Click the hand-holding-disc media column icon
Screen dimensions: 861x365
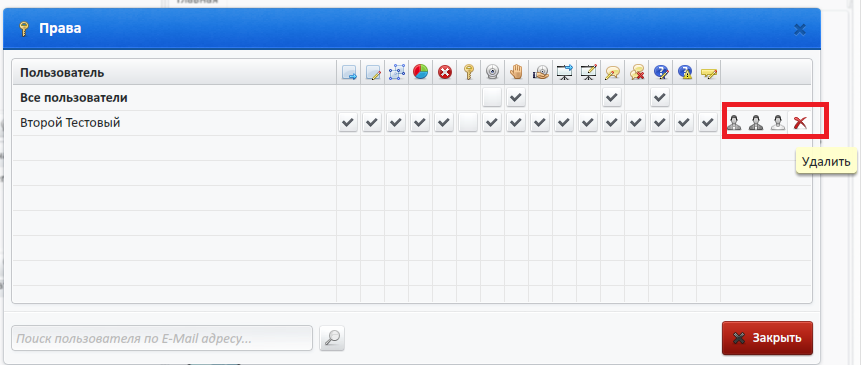tap(540, 72)
